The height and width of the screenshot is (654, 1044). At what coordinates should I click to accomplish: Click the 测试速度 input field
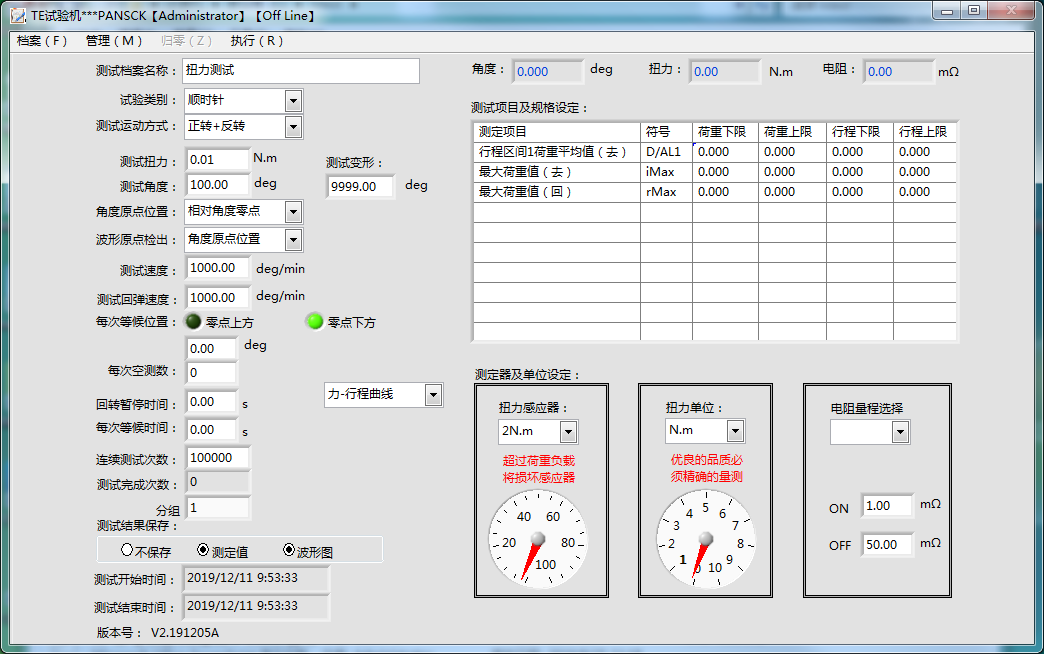(x=218, y=268)
